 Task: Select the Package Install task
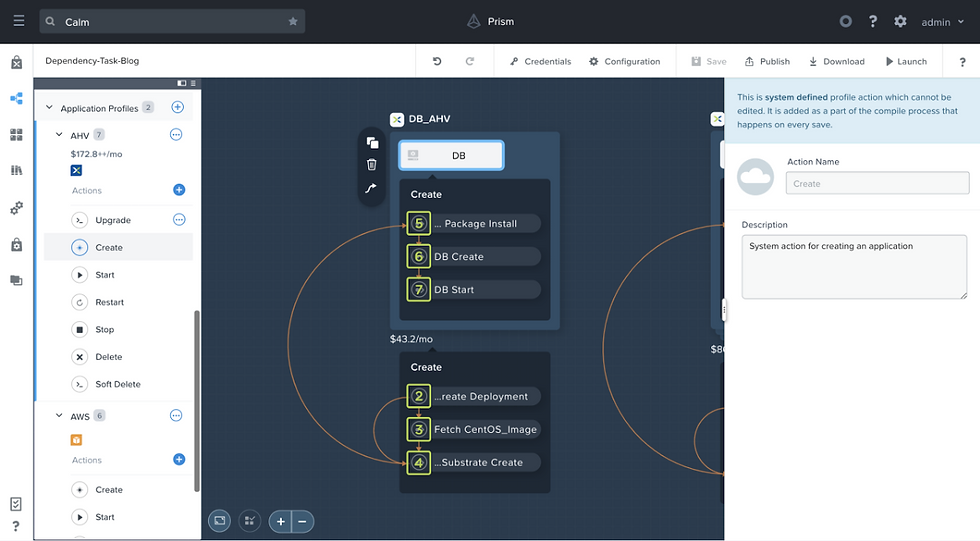(x=474, y=224)
